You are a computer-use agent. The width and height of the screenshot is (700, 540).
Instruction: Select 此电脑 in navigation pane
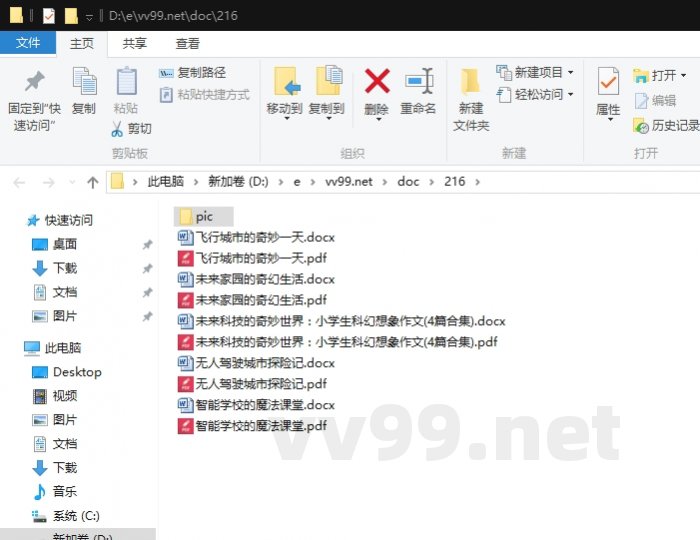63,348
